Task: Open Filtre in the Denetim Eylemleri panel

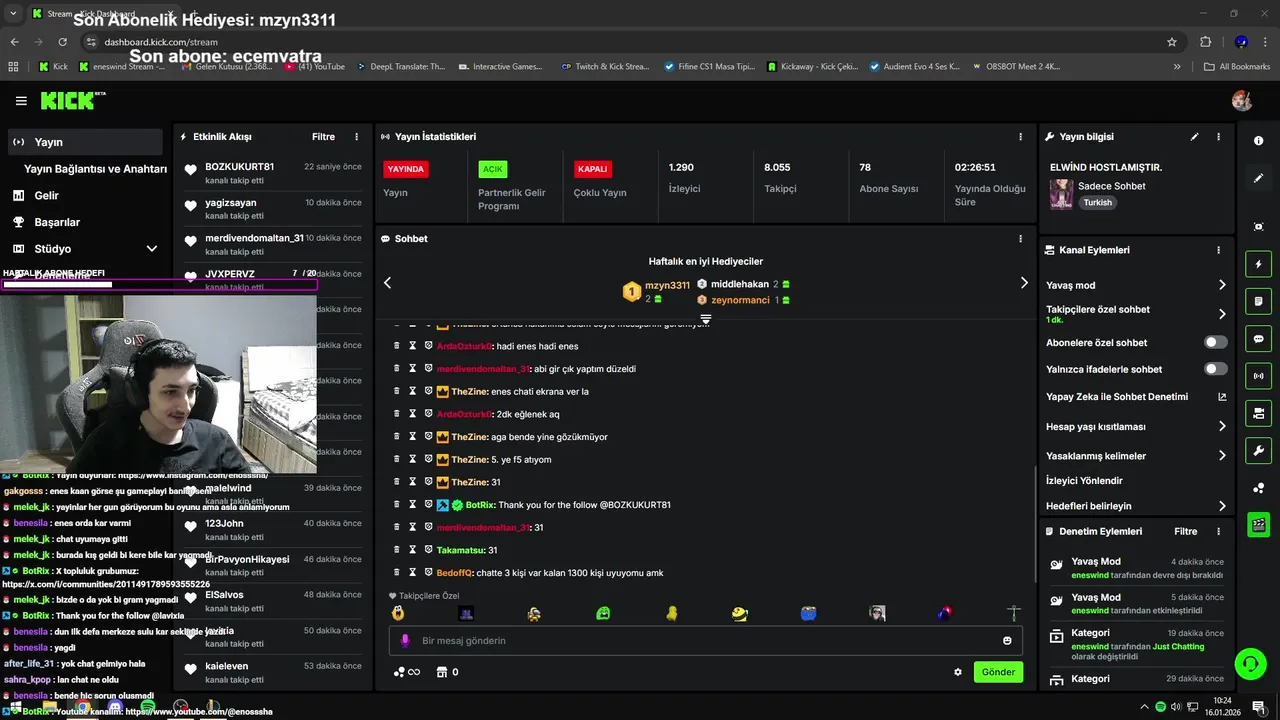Action: 1185,532
